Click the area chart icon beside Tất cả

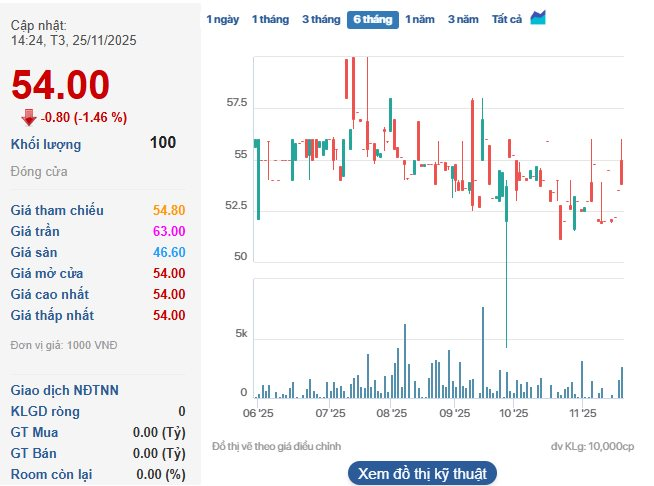(x=538, y=18)
